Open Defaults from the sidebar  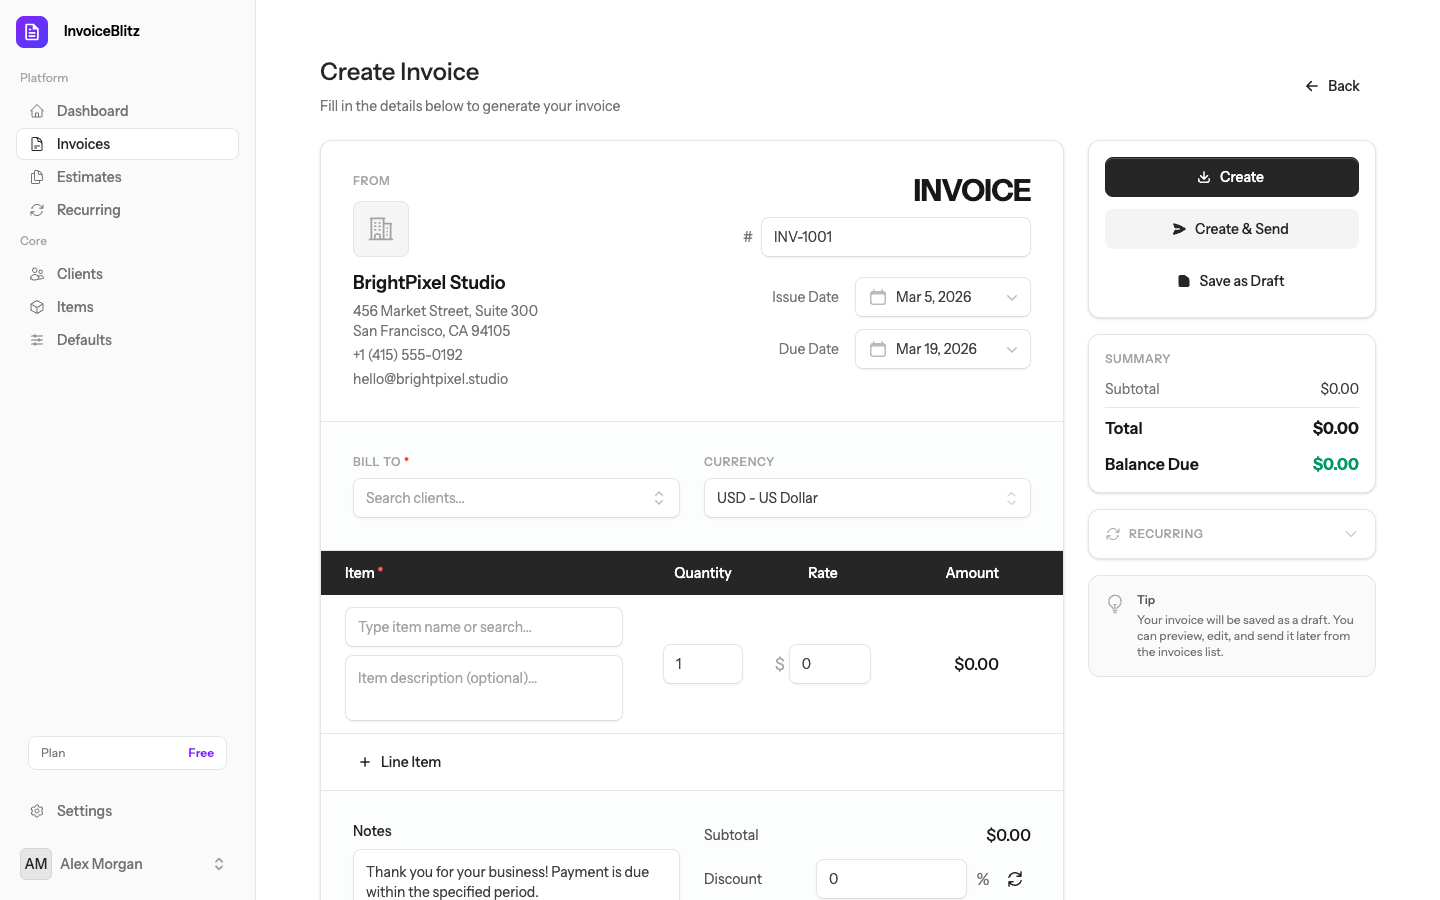[84, 339]
